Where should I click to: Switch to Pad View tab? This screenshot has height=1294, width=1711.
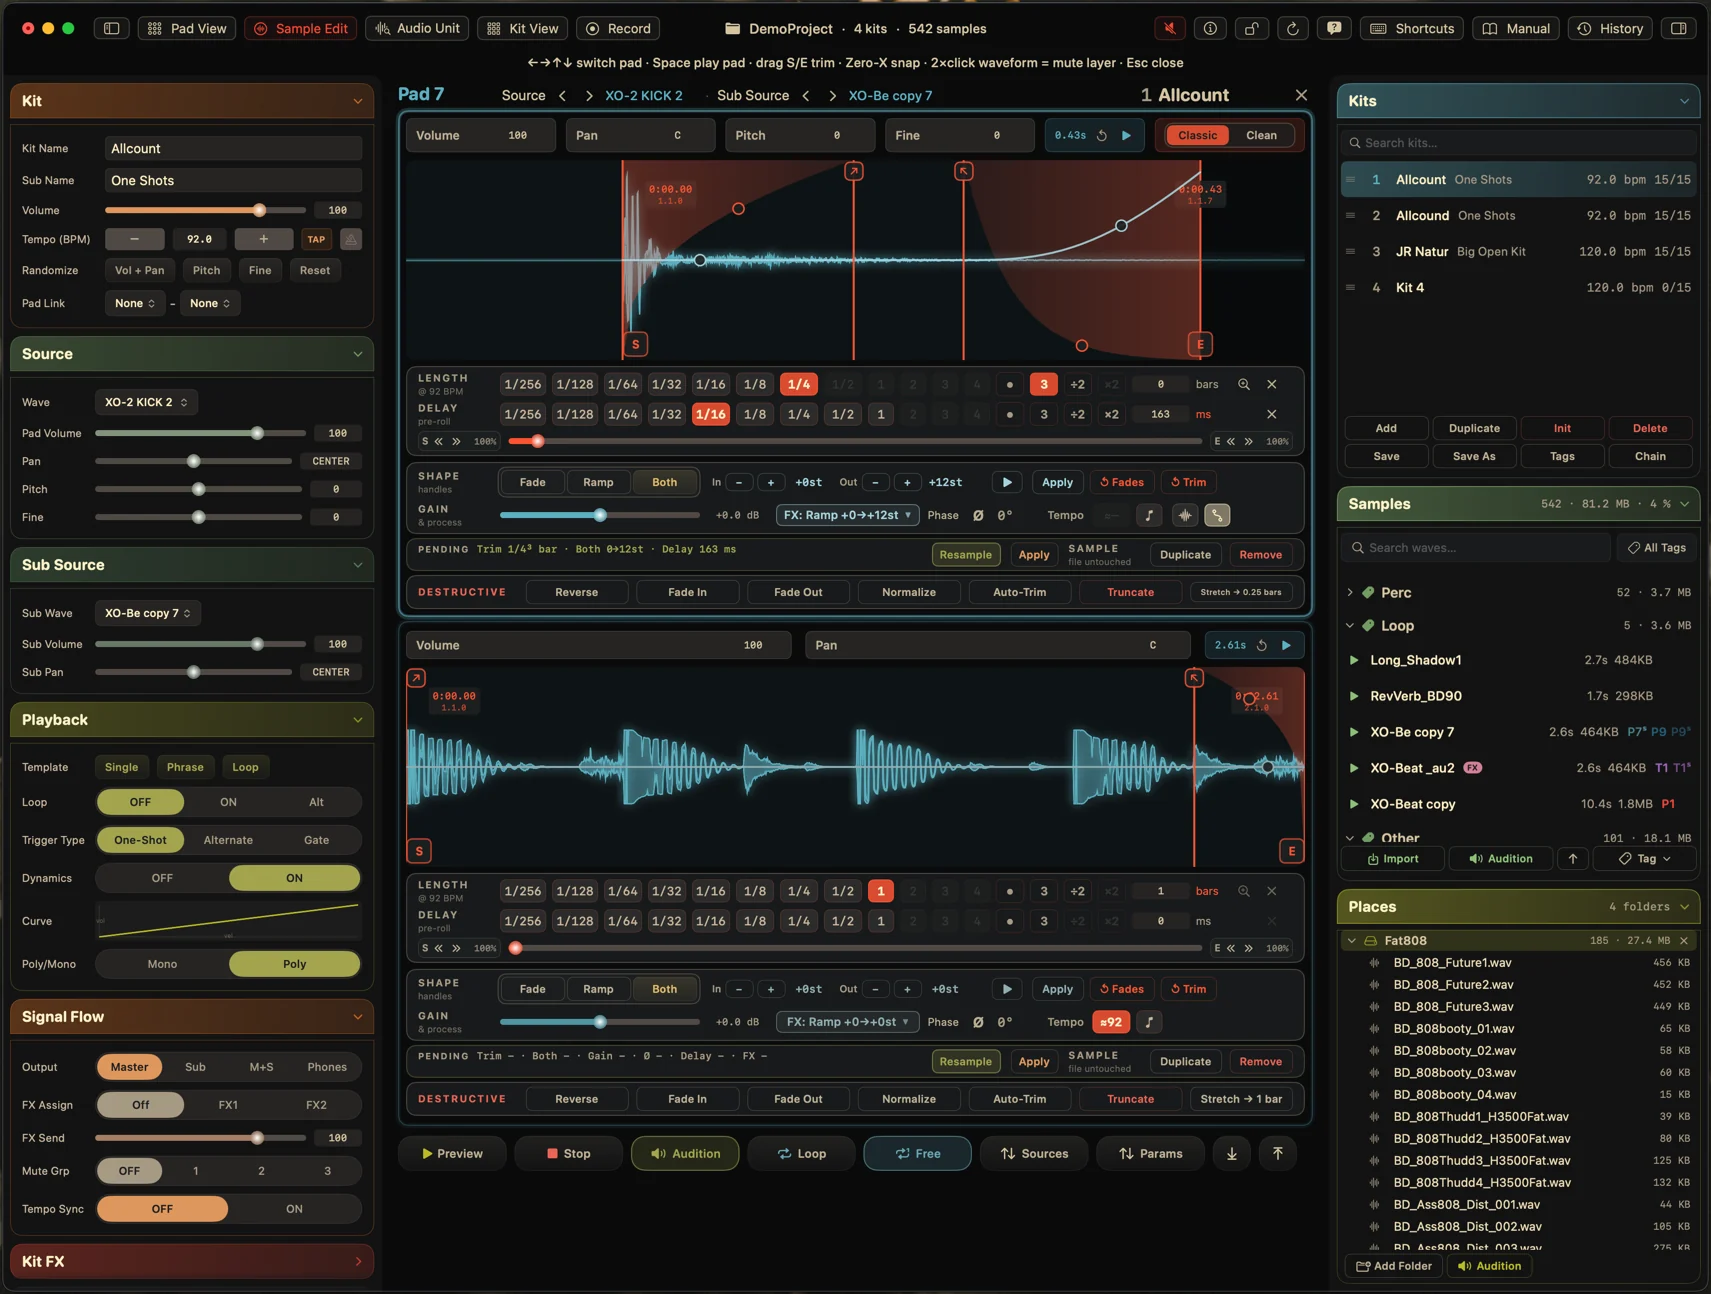[187, 29]
